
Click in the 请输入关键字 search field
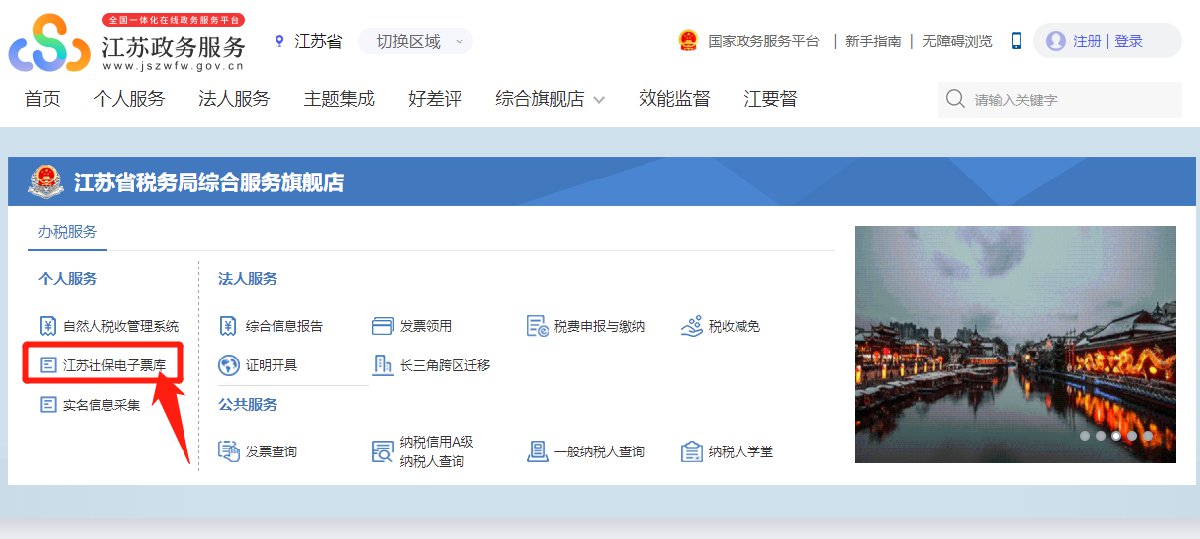click(1059, 99)
